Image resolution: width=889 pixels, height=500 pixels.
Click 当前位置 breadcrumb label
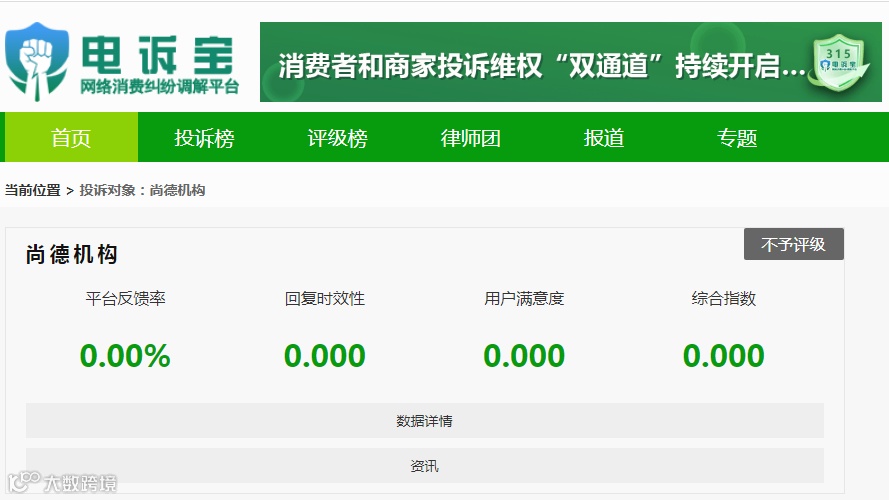[33, 190]
